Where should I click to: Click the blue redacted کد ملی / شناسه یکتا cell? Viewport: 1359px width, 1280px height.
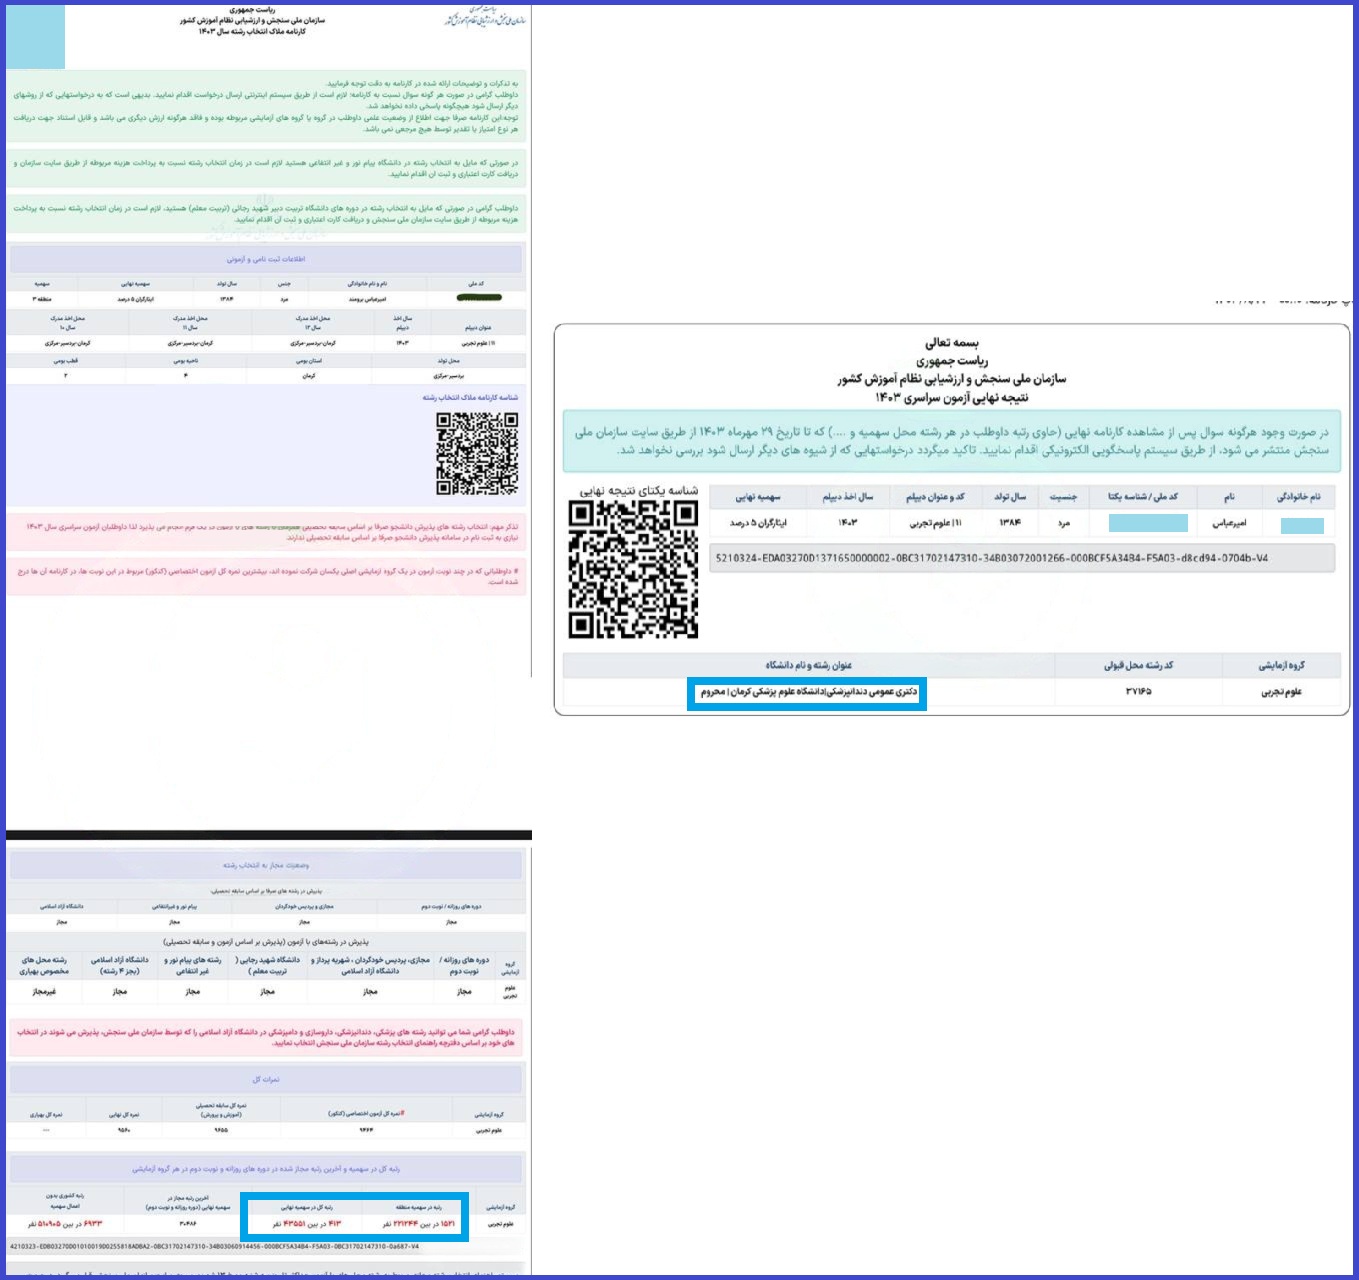click(1148, 523)
